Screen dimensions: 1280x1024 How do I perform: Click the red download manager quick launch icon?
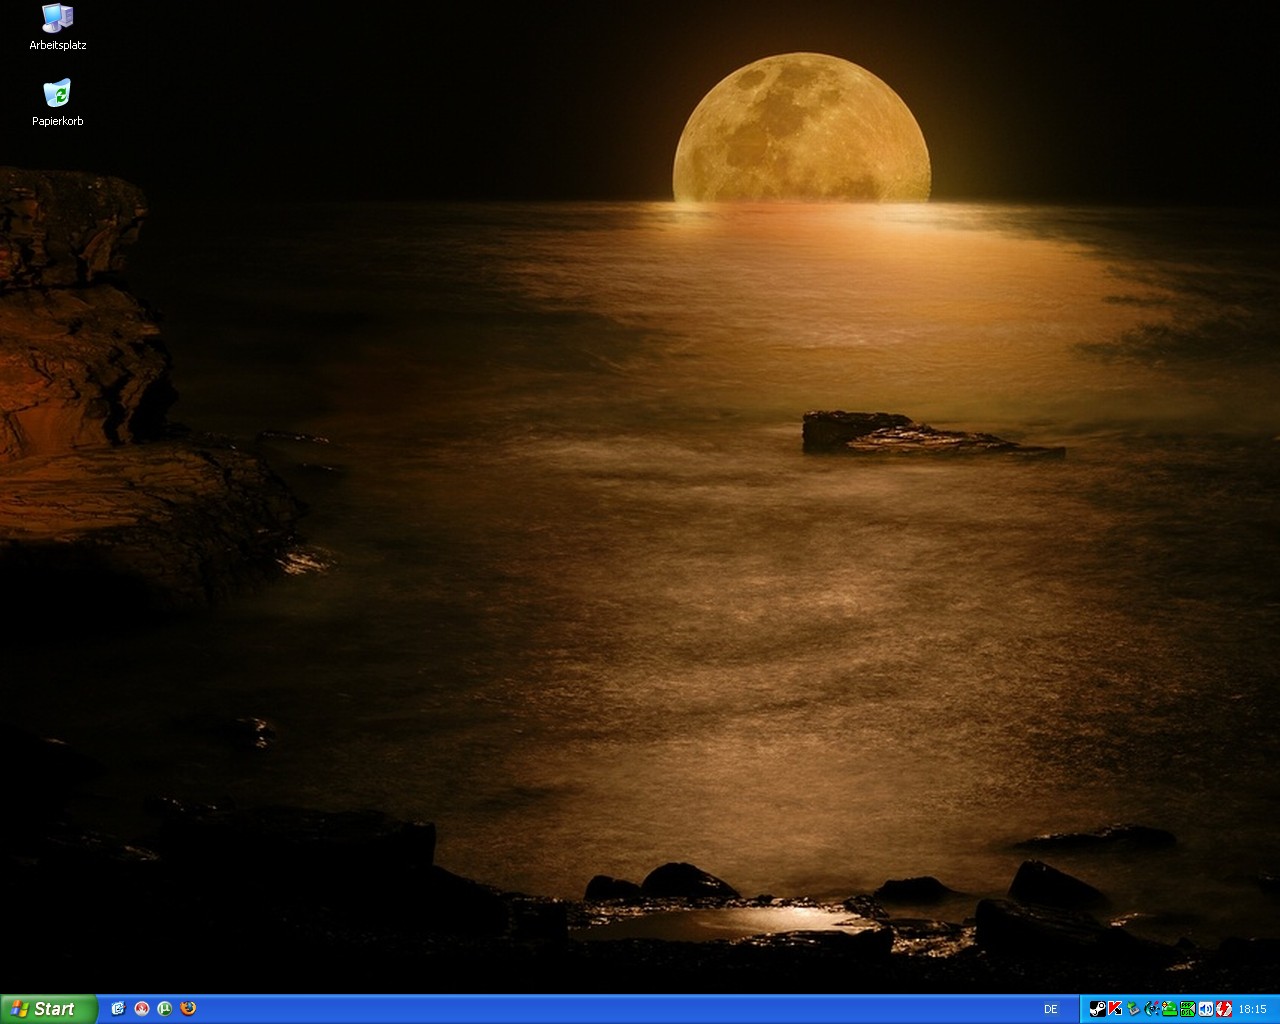(x=141, y=1010)
